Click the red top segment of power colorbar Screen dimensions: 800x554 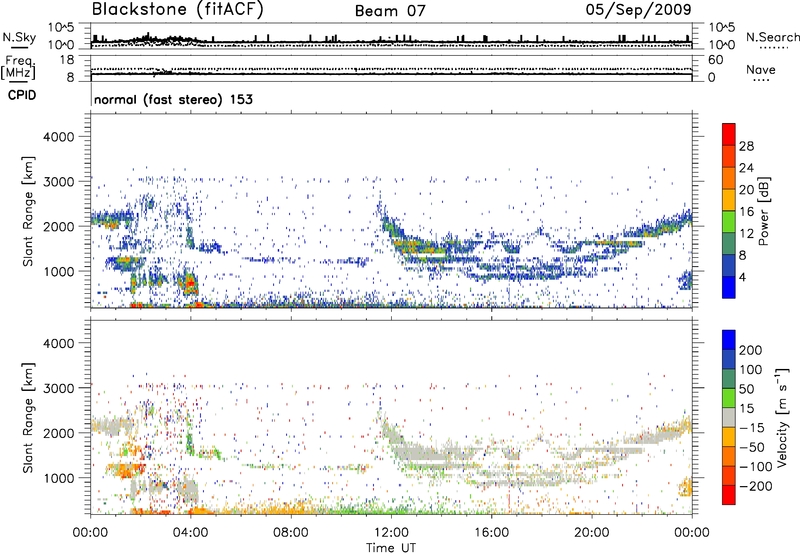[729, 134]
